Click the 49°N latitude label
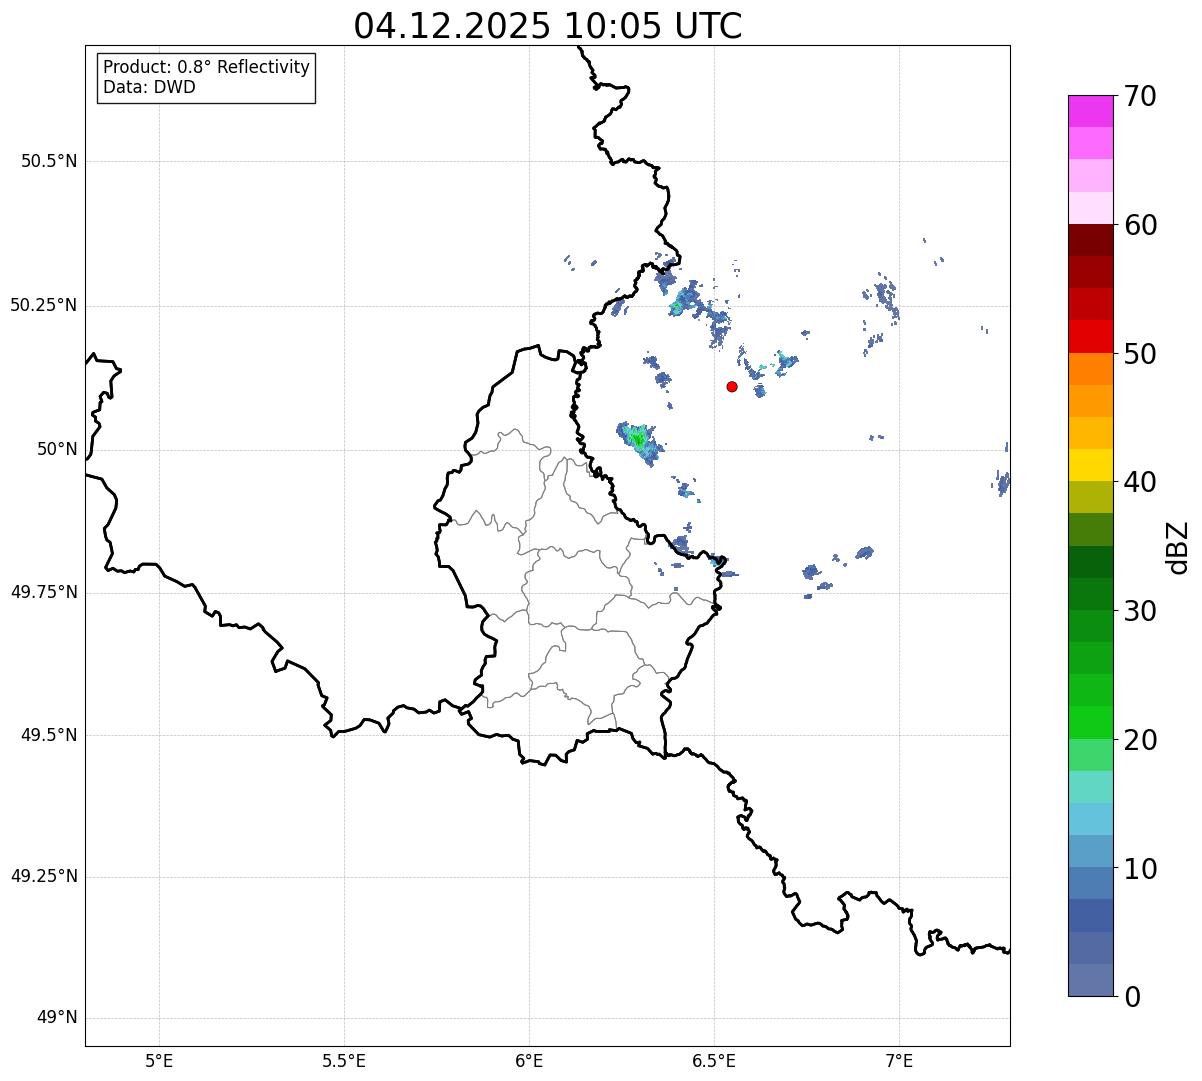Image resolution: width=1202 pixels, height=1081 pixels. pos(58,1018)
